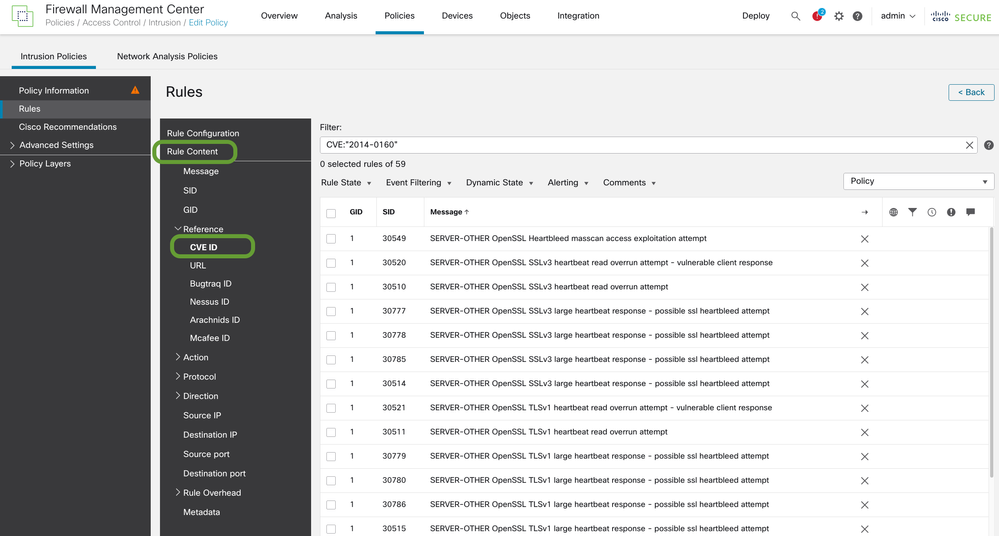The image size is (999, 536).
Task: Expand Advanced Settings in the sidebar
Action: 12,145
